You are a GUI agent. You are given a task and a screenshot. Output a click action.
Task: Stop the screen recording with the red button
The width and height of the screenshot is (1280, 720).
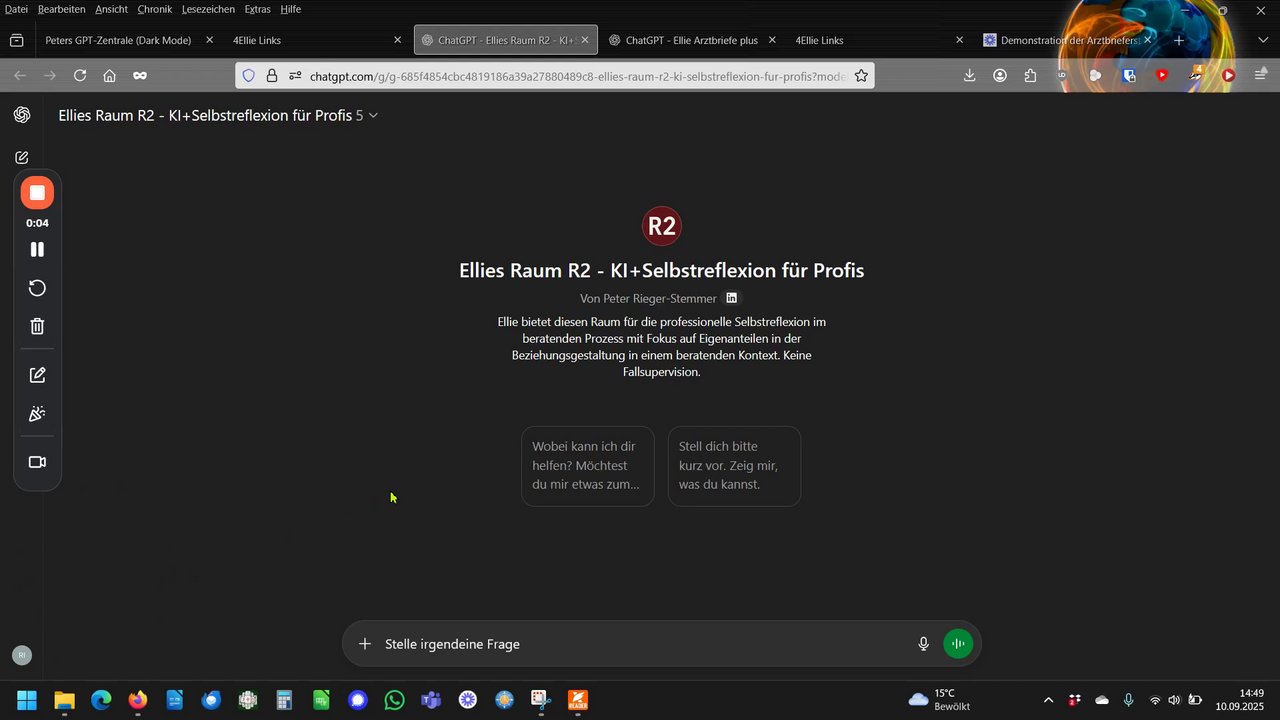(x=37, y=192)
